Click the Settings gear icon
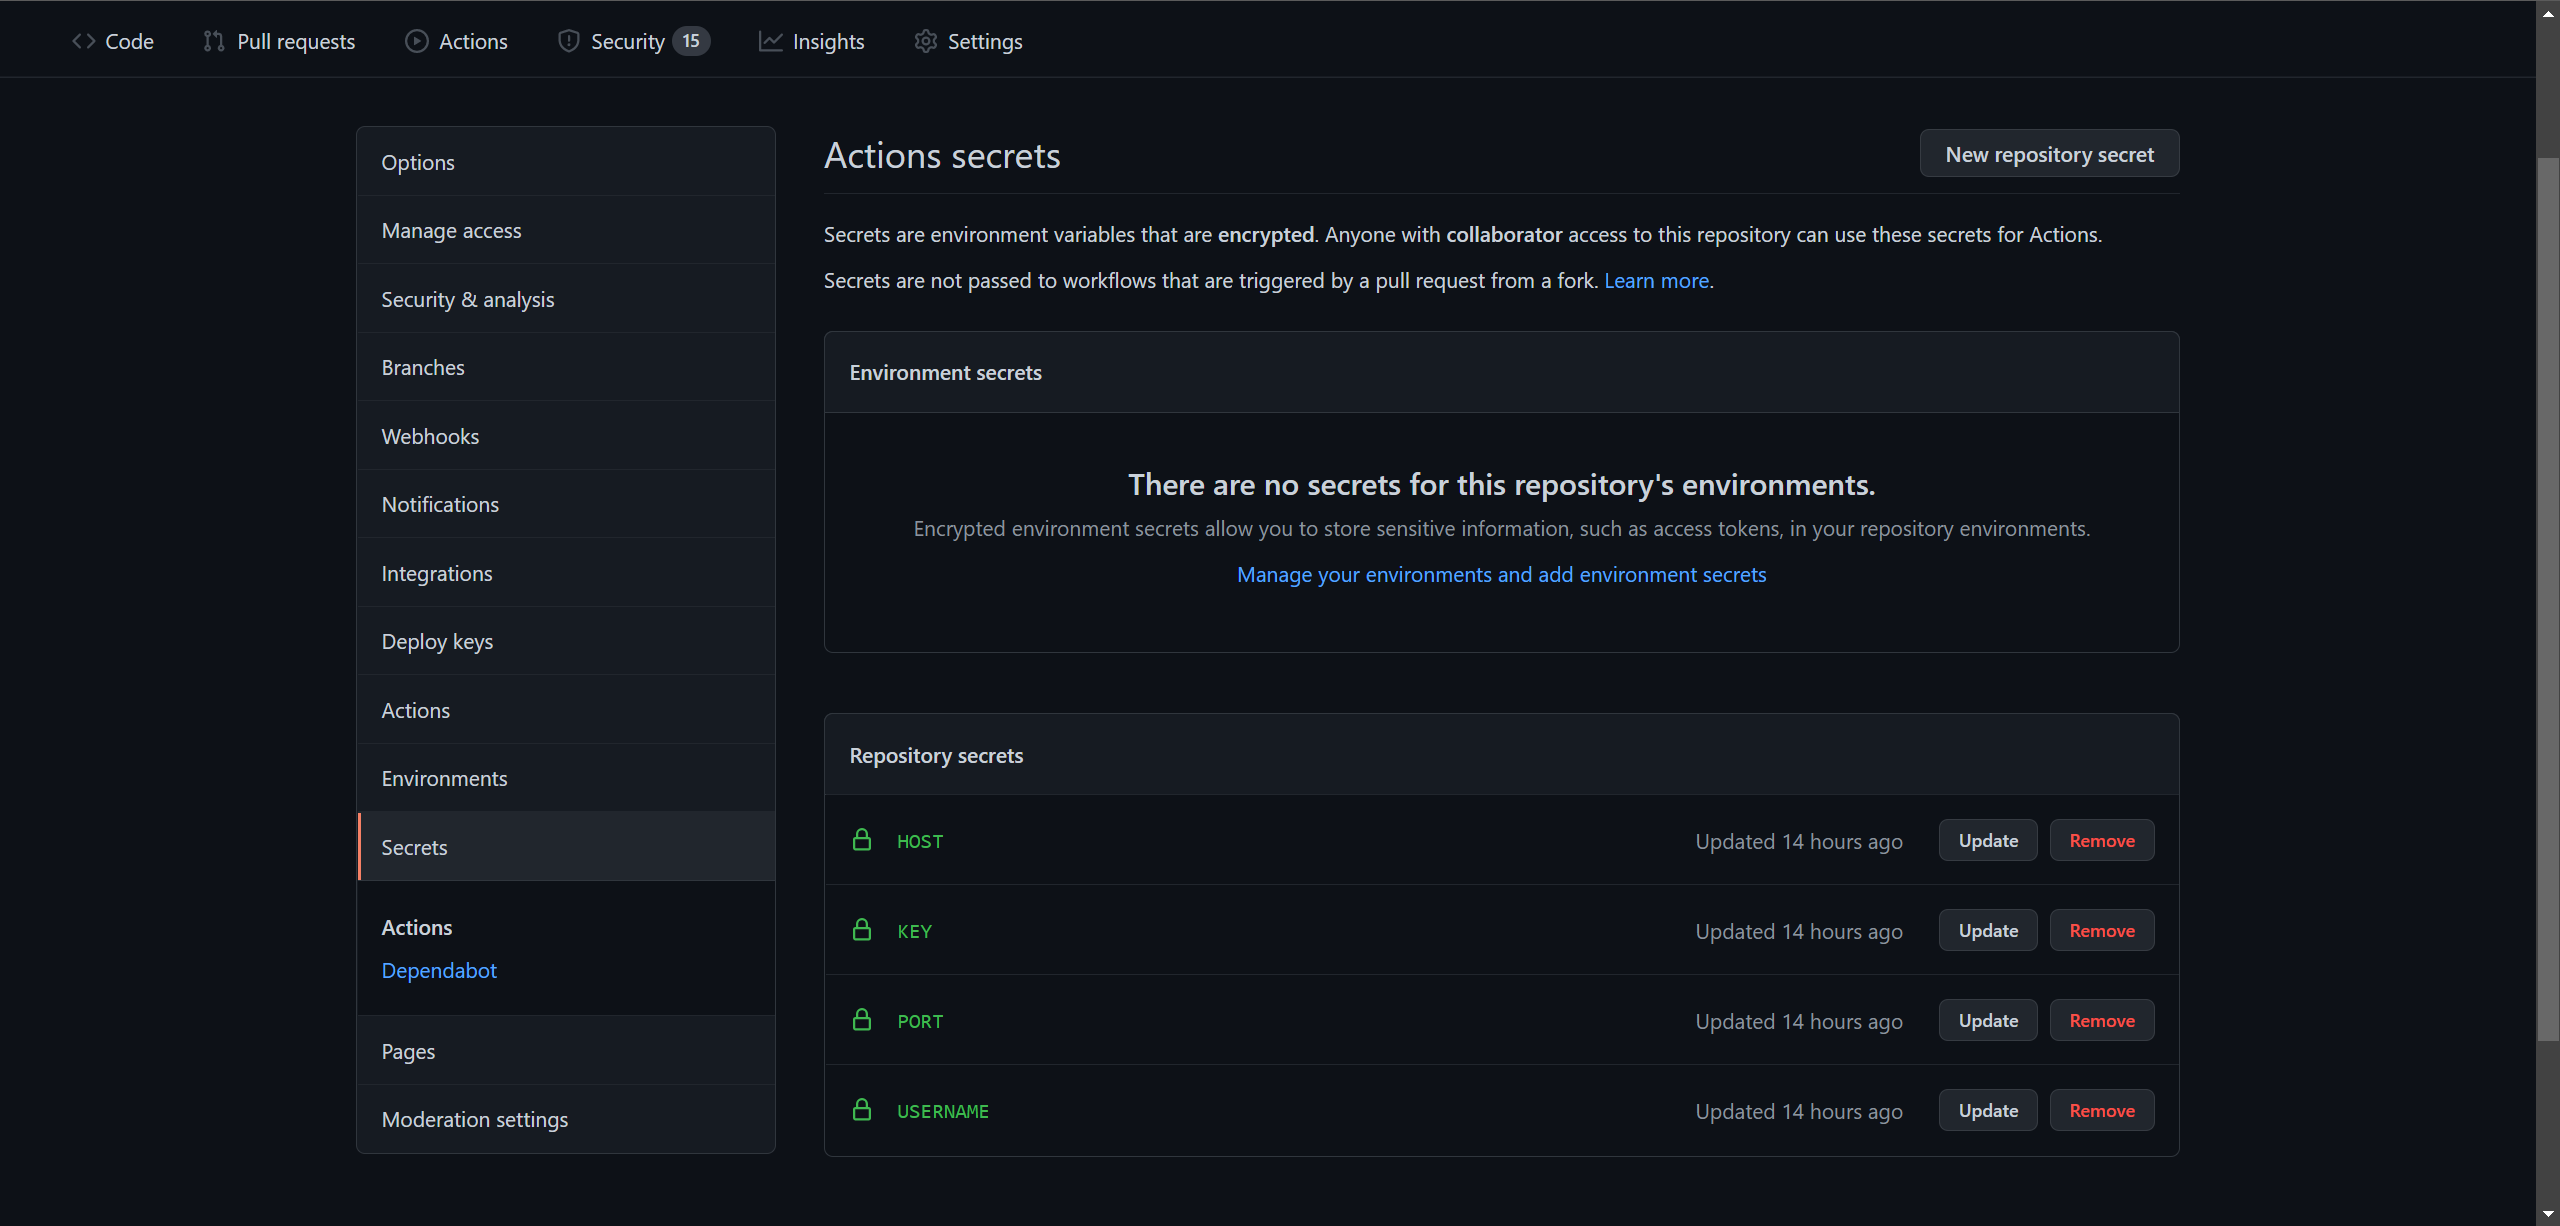This screenshot has width=2560, height=1226. (925, 41)
